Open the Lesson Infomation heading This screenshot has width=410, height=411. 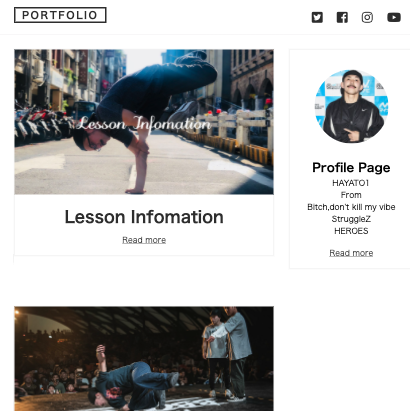click(144, 217)
